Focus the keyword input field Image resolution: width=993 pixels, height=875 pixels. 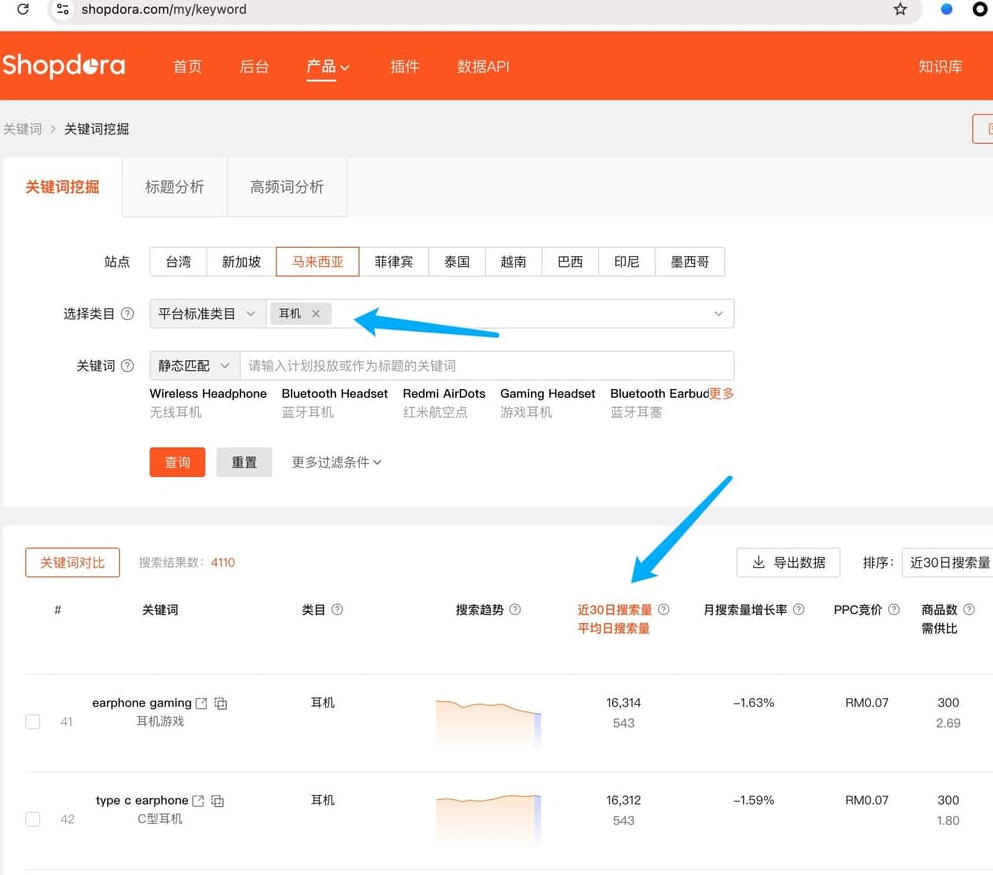coord(487,366)
